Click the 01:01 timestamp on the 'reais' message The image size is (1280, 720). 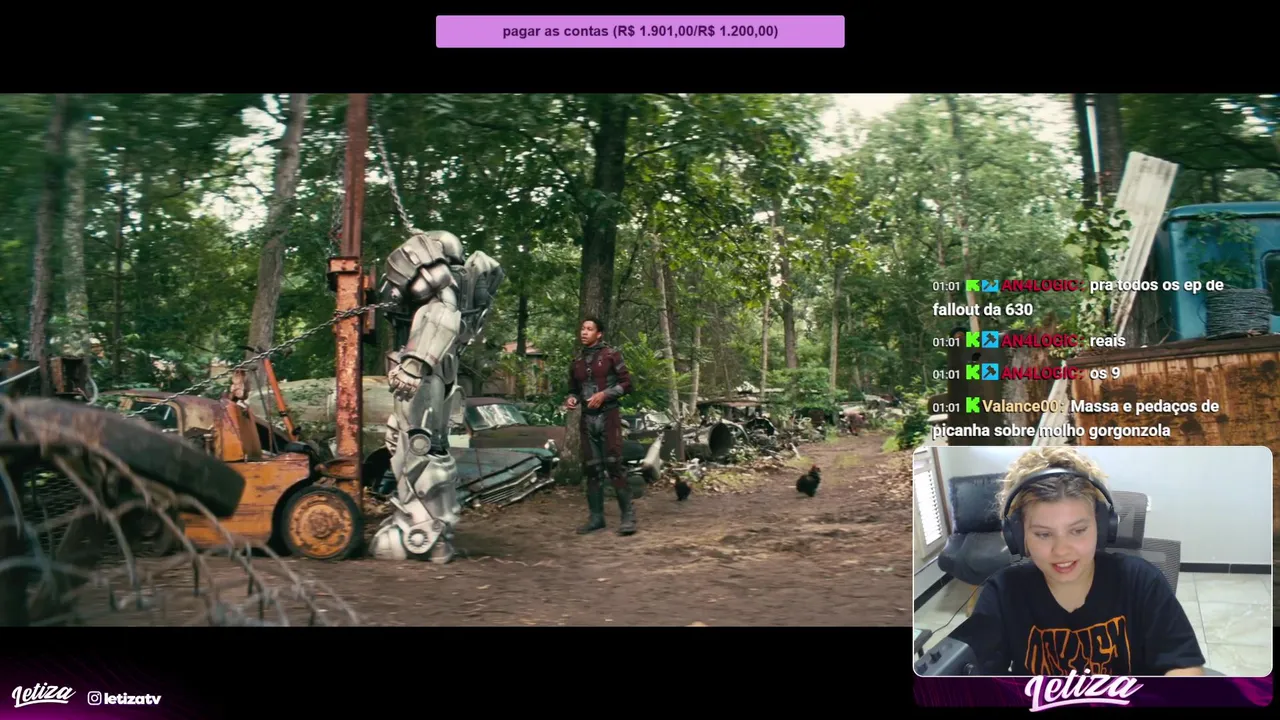tap(946, 342)
